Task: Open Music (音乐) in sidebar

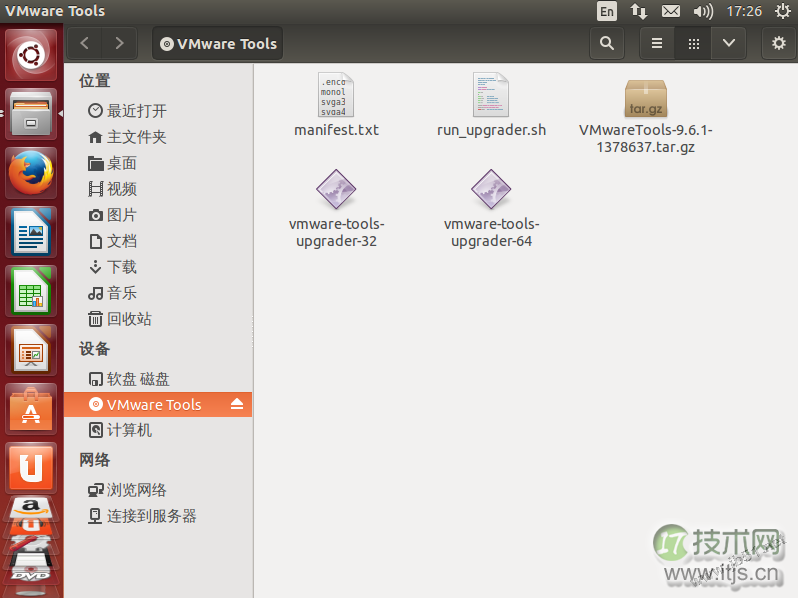Action: click(x=158, y=293)
